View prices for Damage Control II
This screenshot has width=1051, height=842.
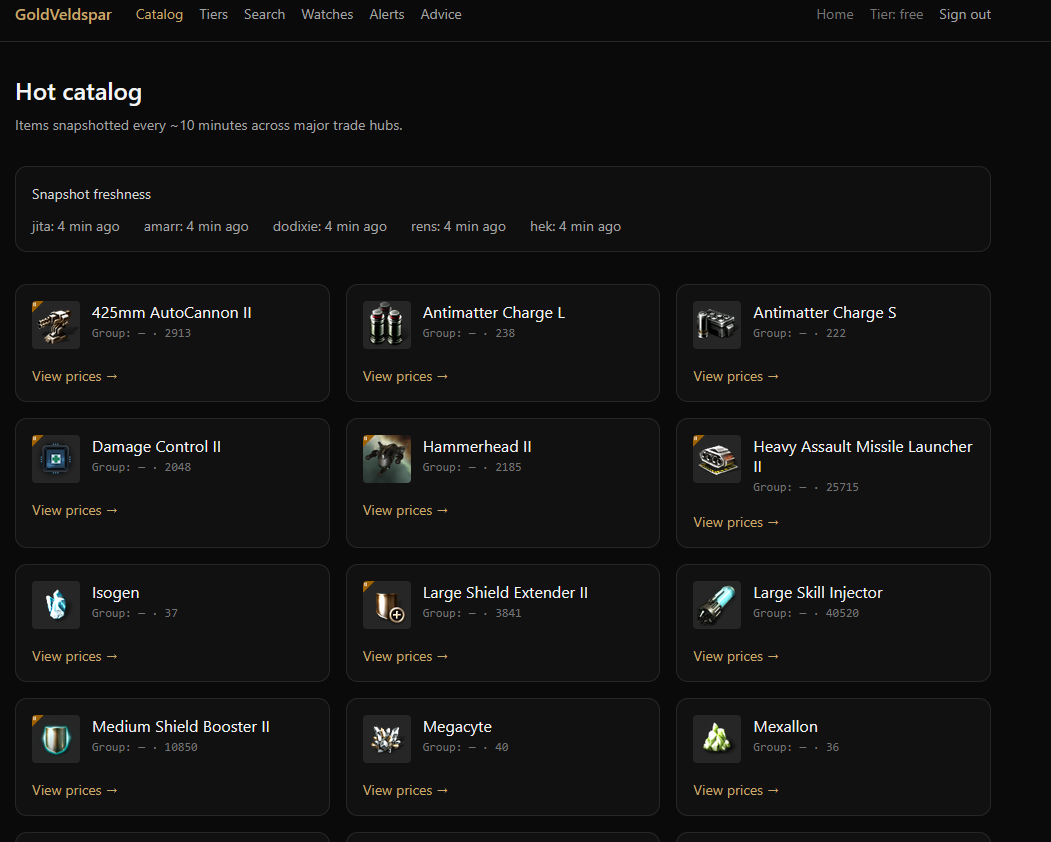tap(74, 511)
